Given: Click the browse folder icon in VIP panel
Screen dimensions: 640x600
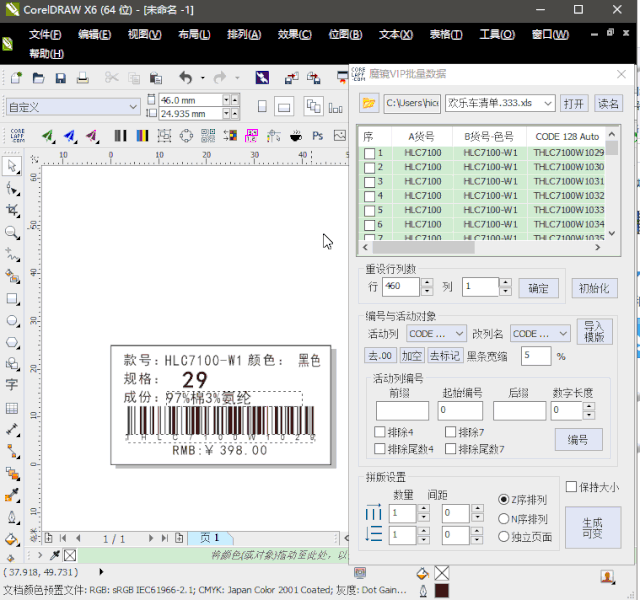Looking at the screenshot, I should point(369,103).
